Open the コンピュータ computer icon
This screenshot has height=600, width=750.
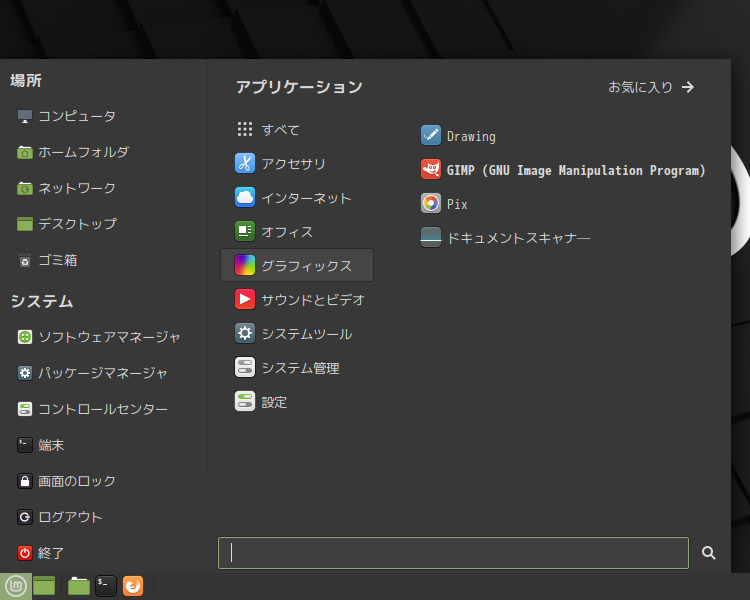(x=25, y=116)
